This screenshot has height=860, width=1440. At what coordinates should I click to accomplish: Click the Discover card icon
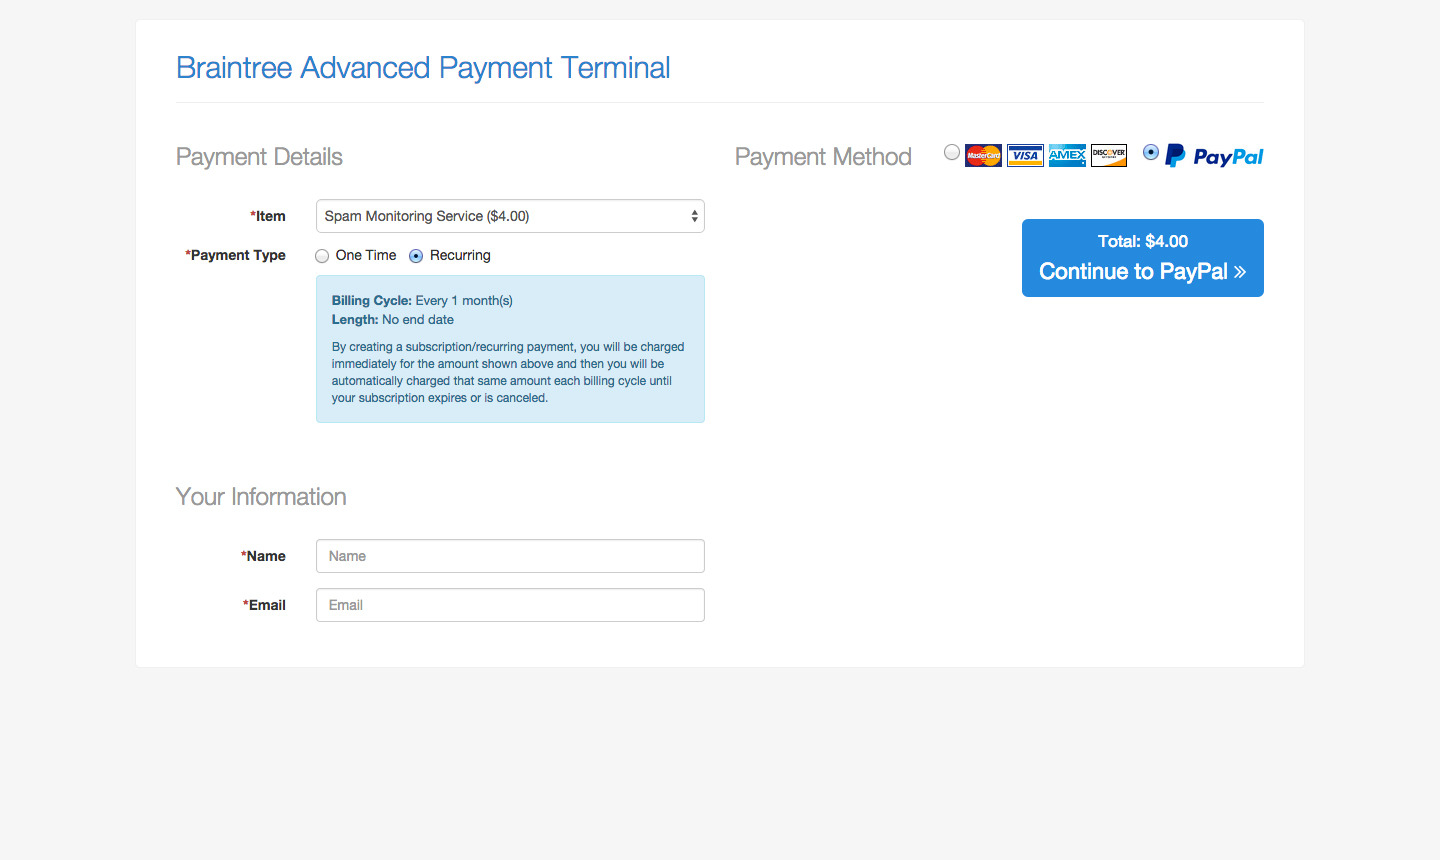point(1109,155)
